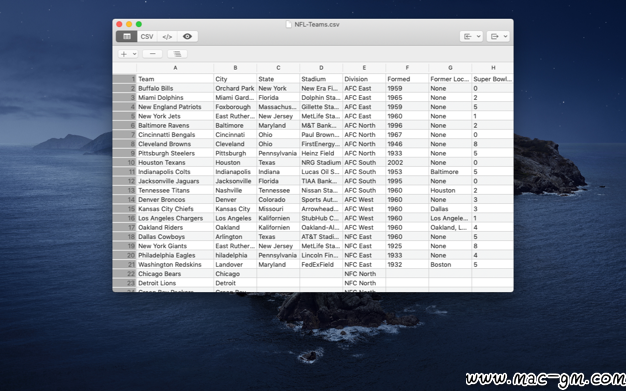Select row number 16 header

125,218
